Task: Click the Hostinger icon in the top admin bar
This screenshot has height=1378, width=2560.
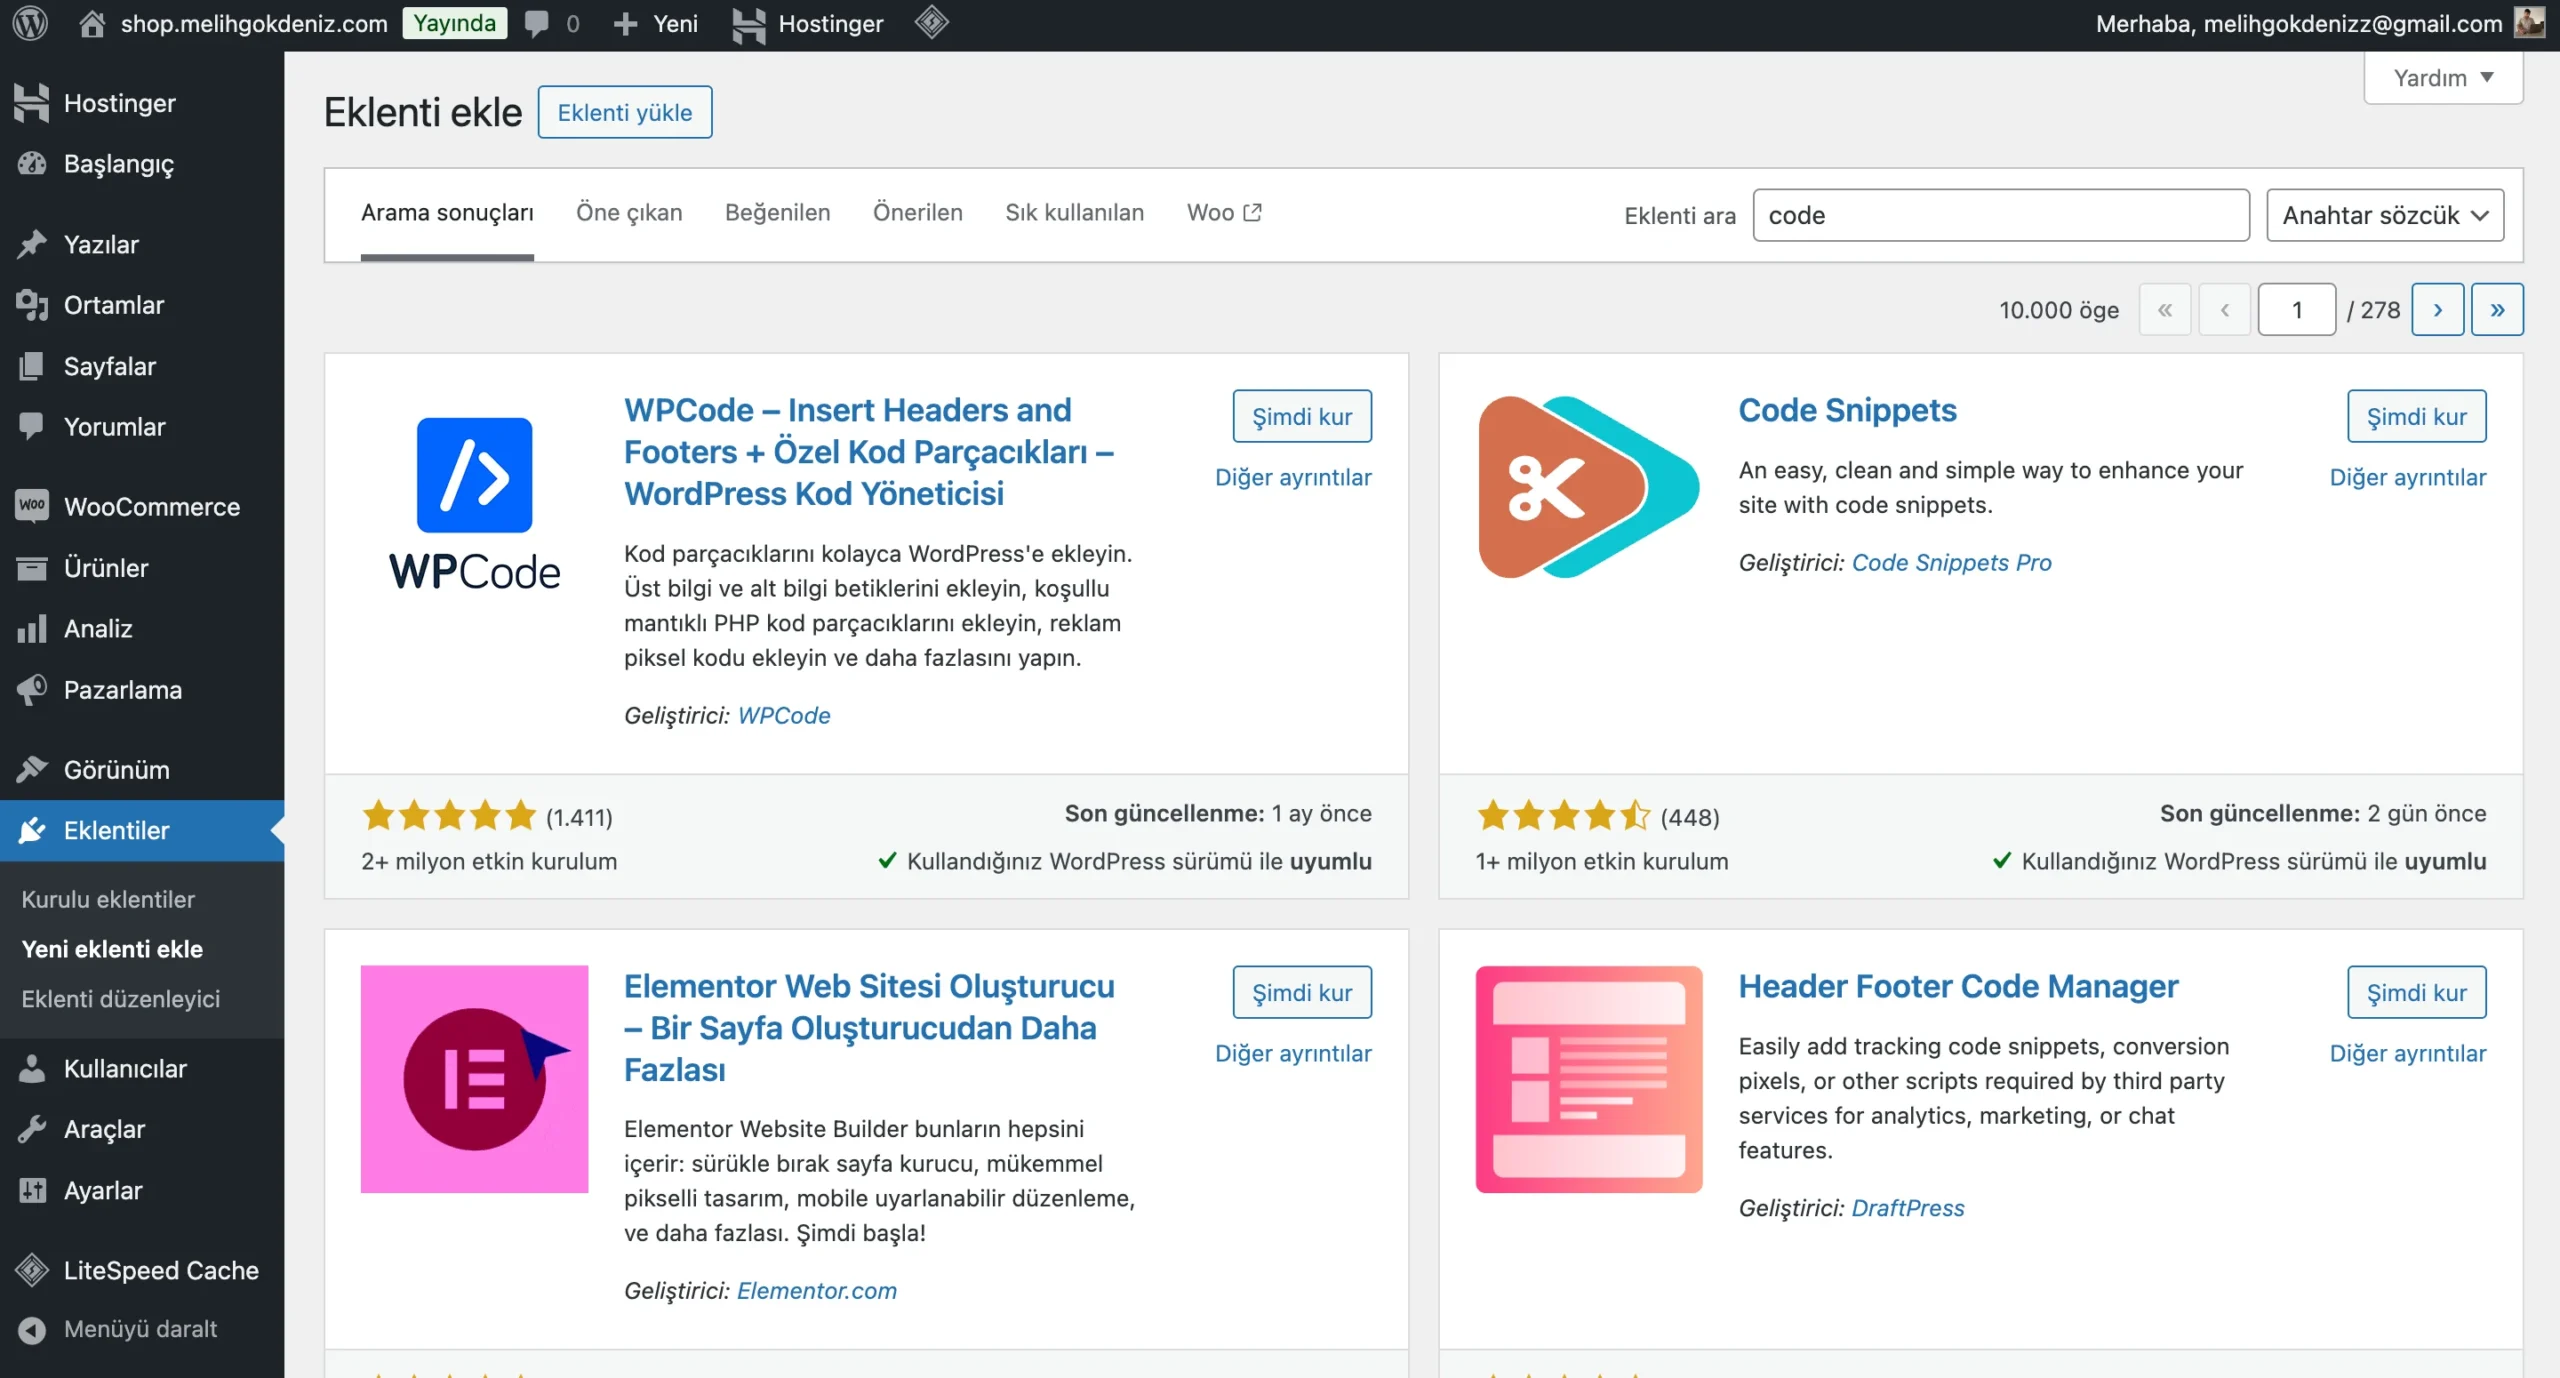Action: [748, 24]
